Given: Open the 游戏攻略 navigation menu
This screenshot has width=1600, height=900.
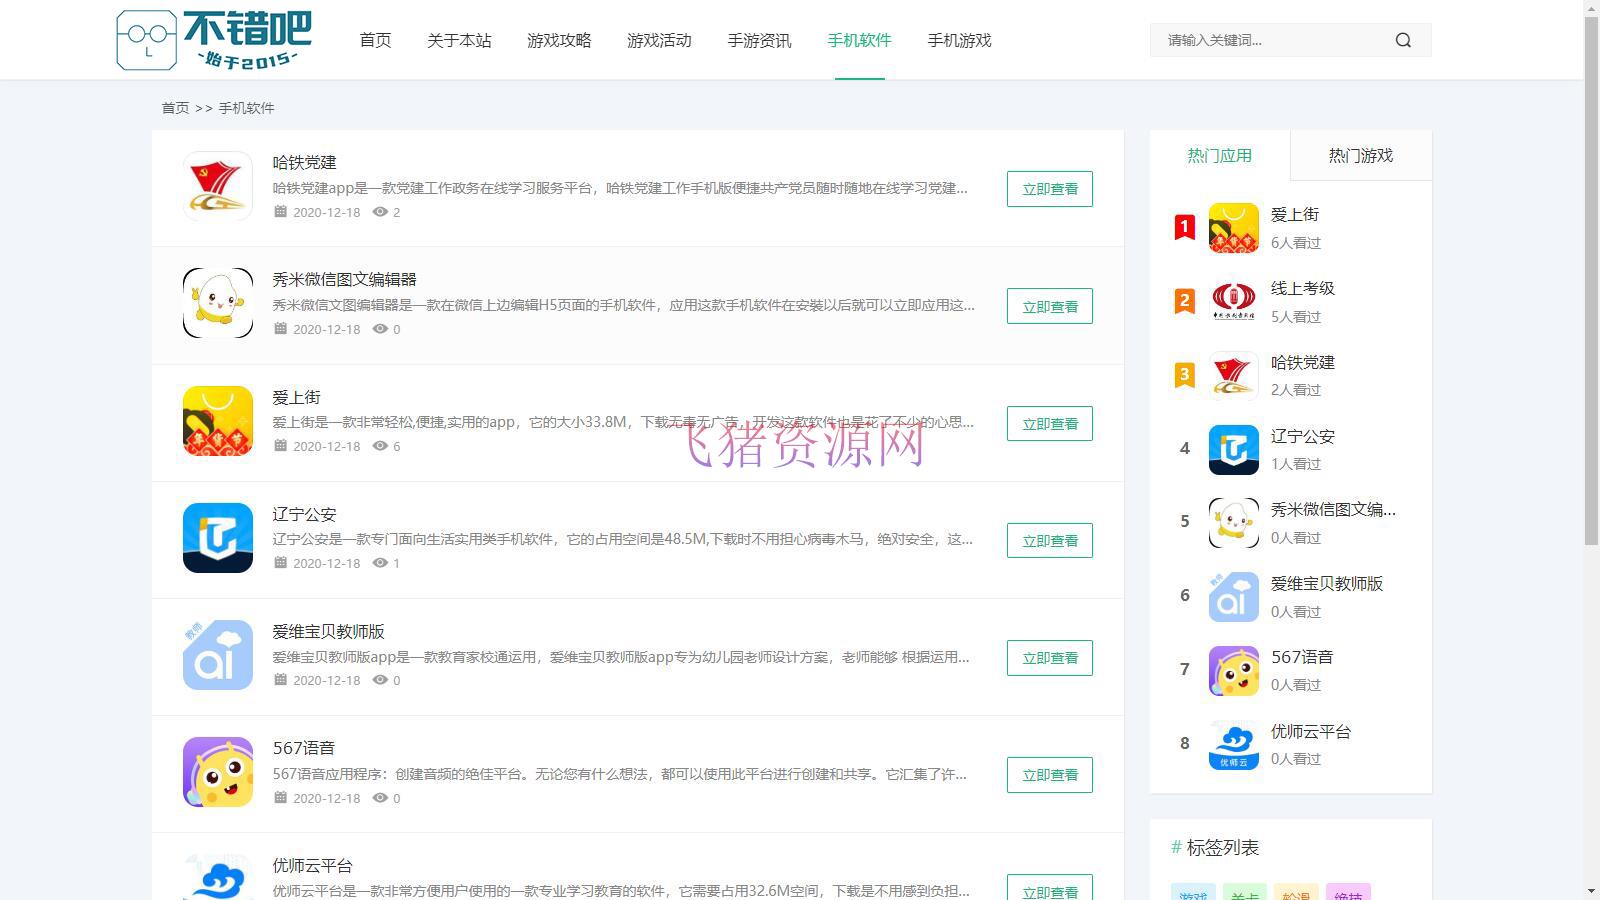Looking at the screenshot, I should coord(558,40).
